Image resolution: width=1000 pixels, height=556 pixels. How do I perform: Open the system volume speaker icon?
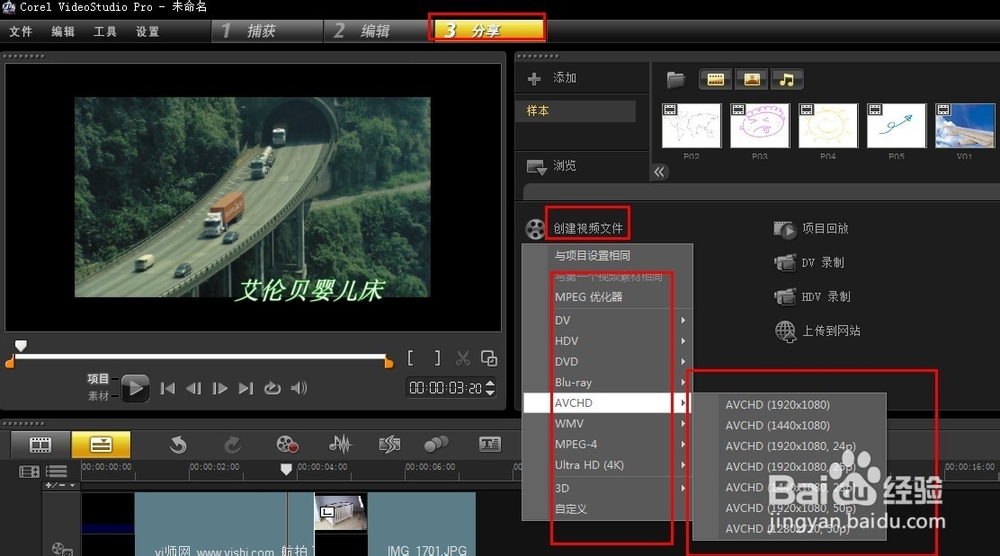(x=299, y=388)
